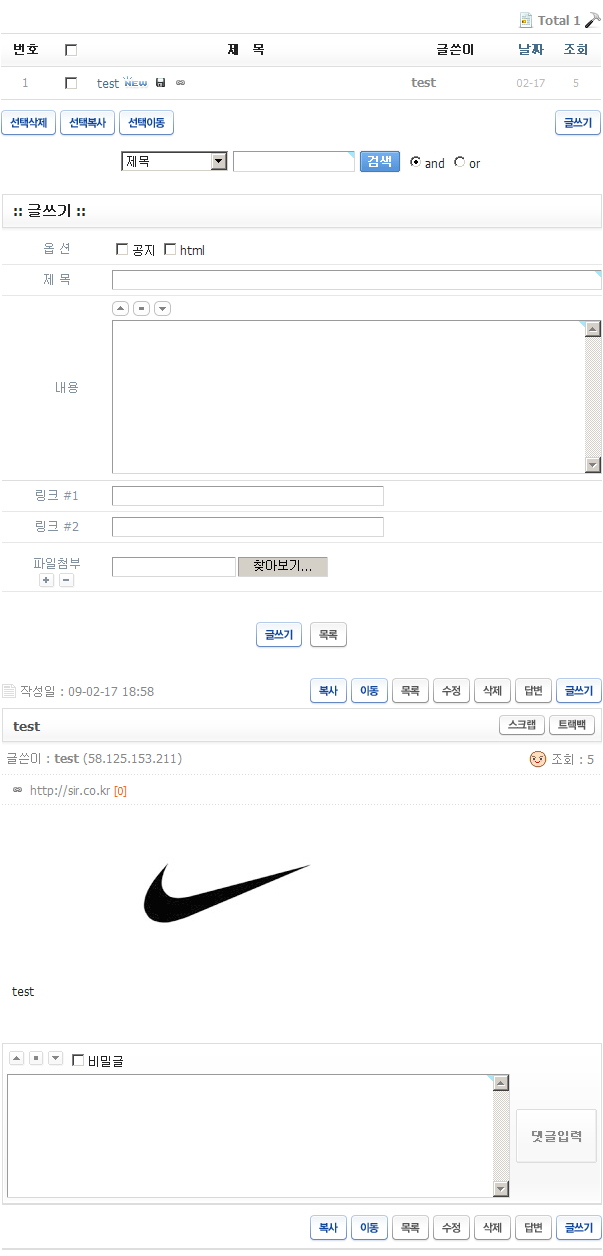Screen dimensions: 603x1256
Task: Click the 선택이동 button
Action: point(147,123)
